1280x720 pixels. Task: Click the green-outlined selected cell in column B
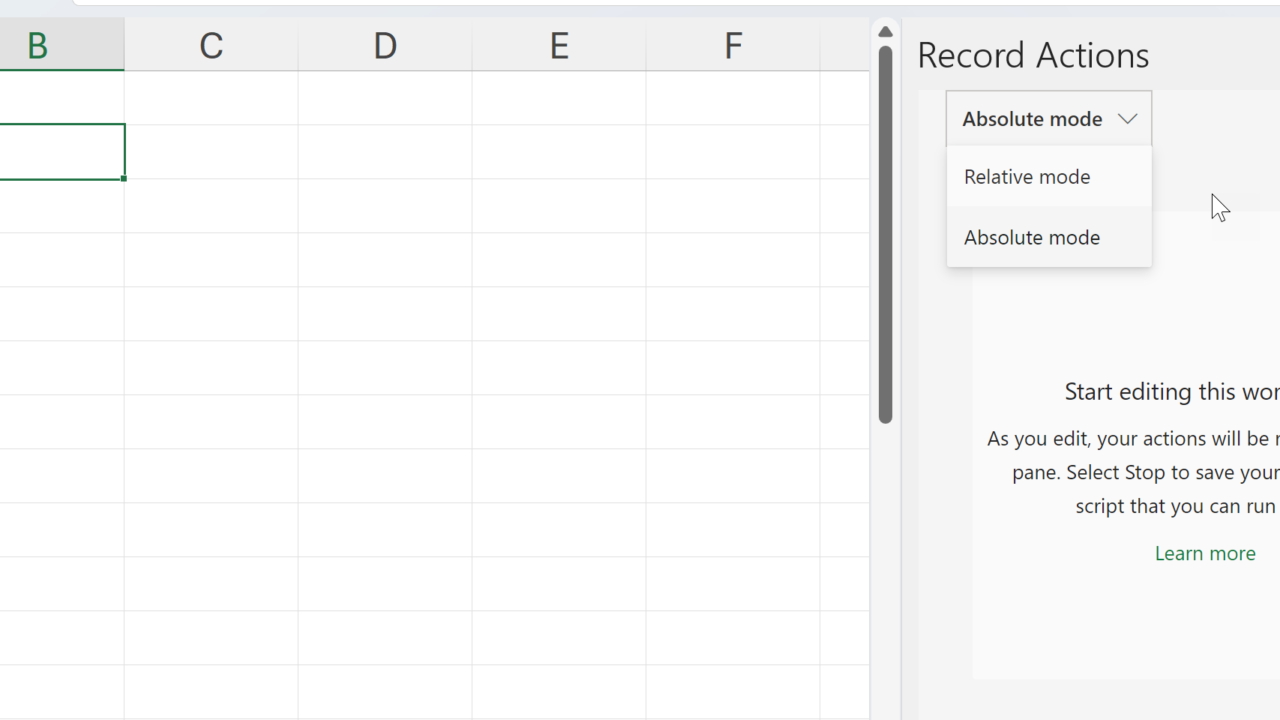60,152
